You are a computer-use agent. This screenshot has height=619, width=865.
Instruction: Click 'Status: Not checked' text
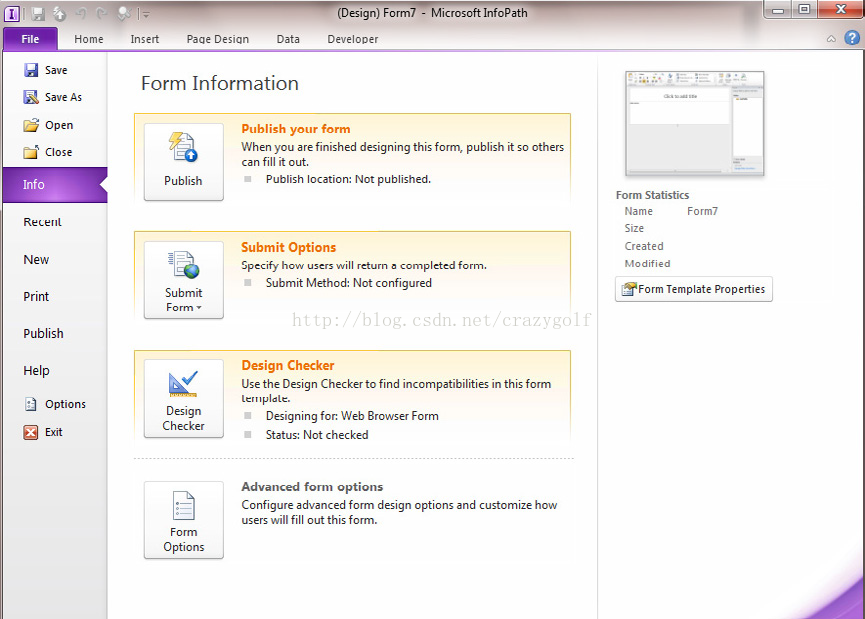pyautogui.click(x=317, y=435)
